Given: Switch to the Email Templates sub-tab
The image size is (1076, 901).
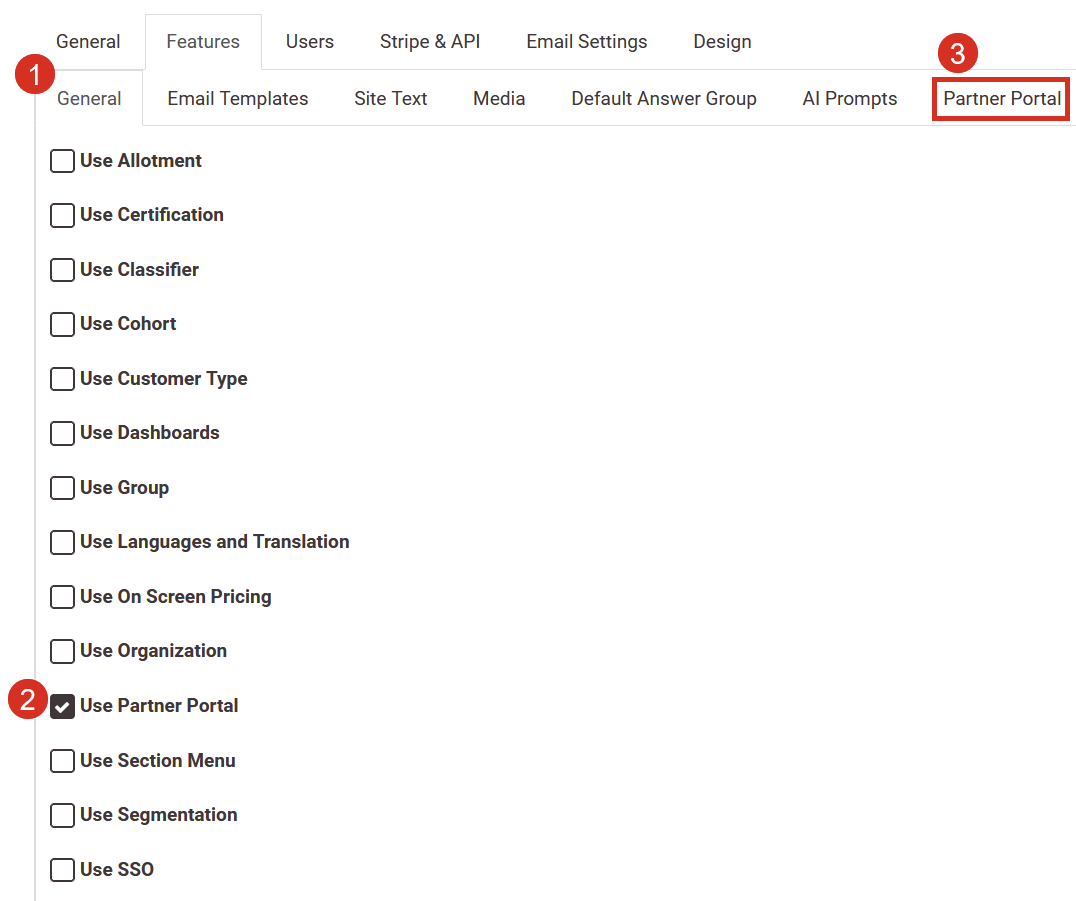Looking at the screenshot, I should pyautogui.click(x=238, y=99).
